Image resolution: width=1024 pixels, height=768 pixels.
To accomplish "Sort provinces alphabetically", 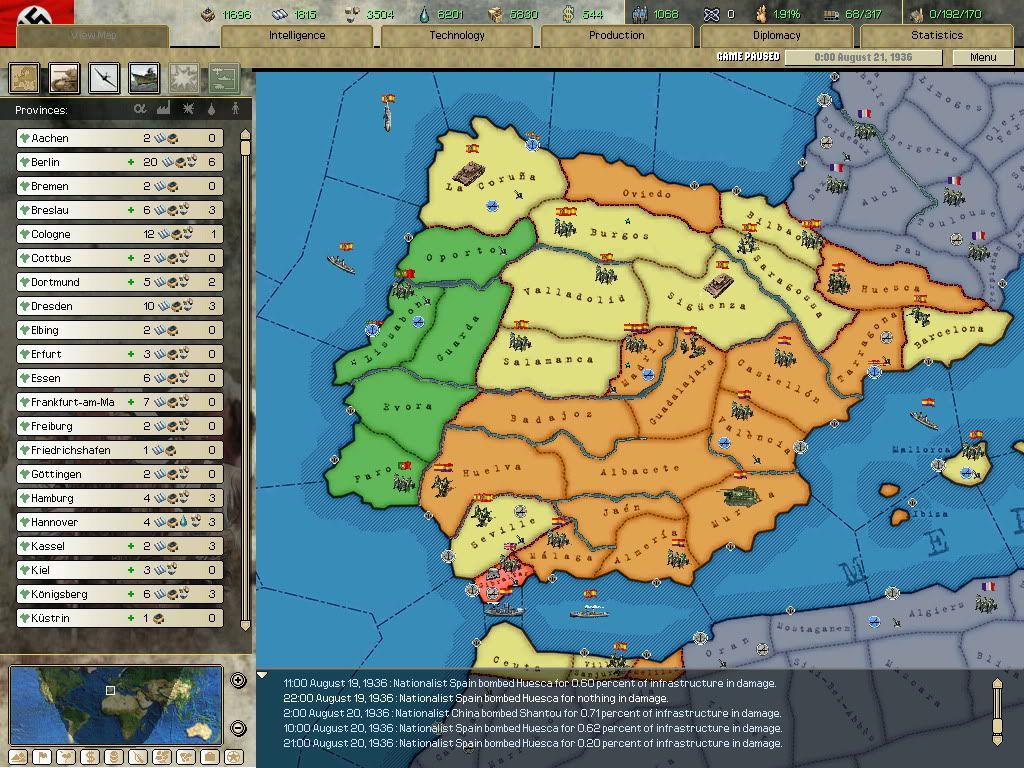I will click(140, 109).
